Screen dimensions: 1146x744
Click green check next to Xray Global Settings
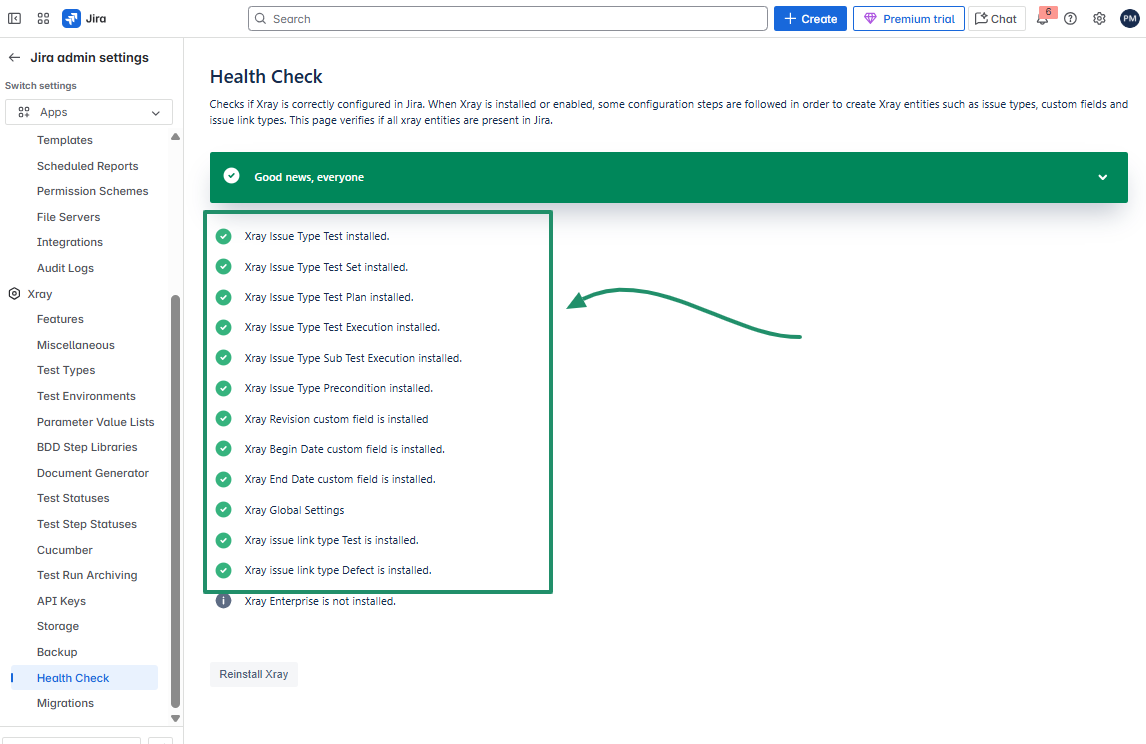point(224,510)
